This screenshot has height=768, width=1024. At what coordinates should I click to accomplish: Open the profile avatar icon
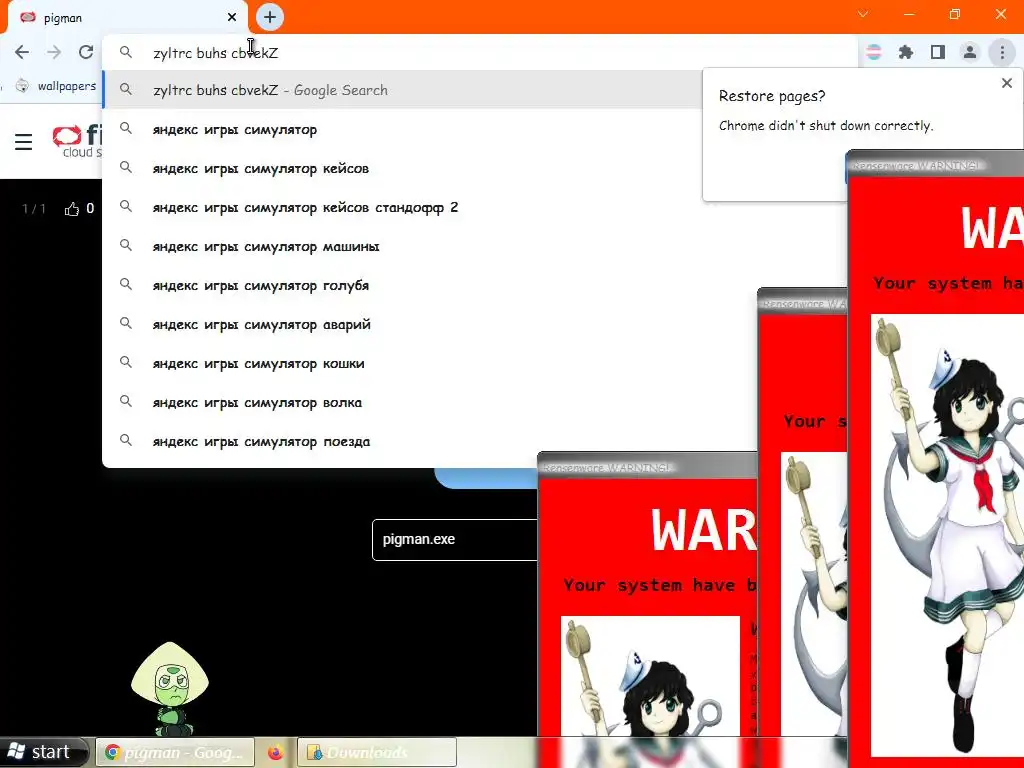970,52
